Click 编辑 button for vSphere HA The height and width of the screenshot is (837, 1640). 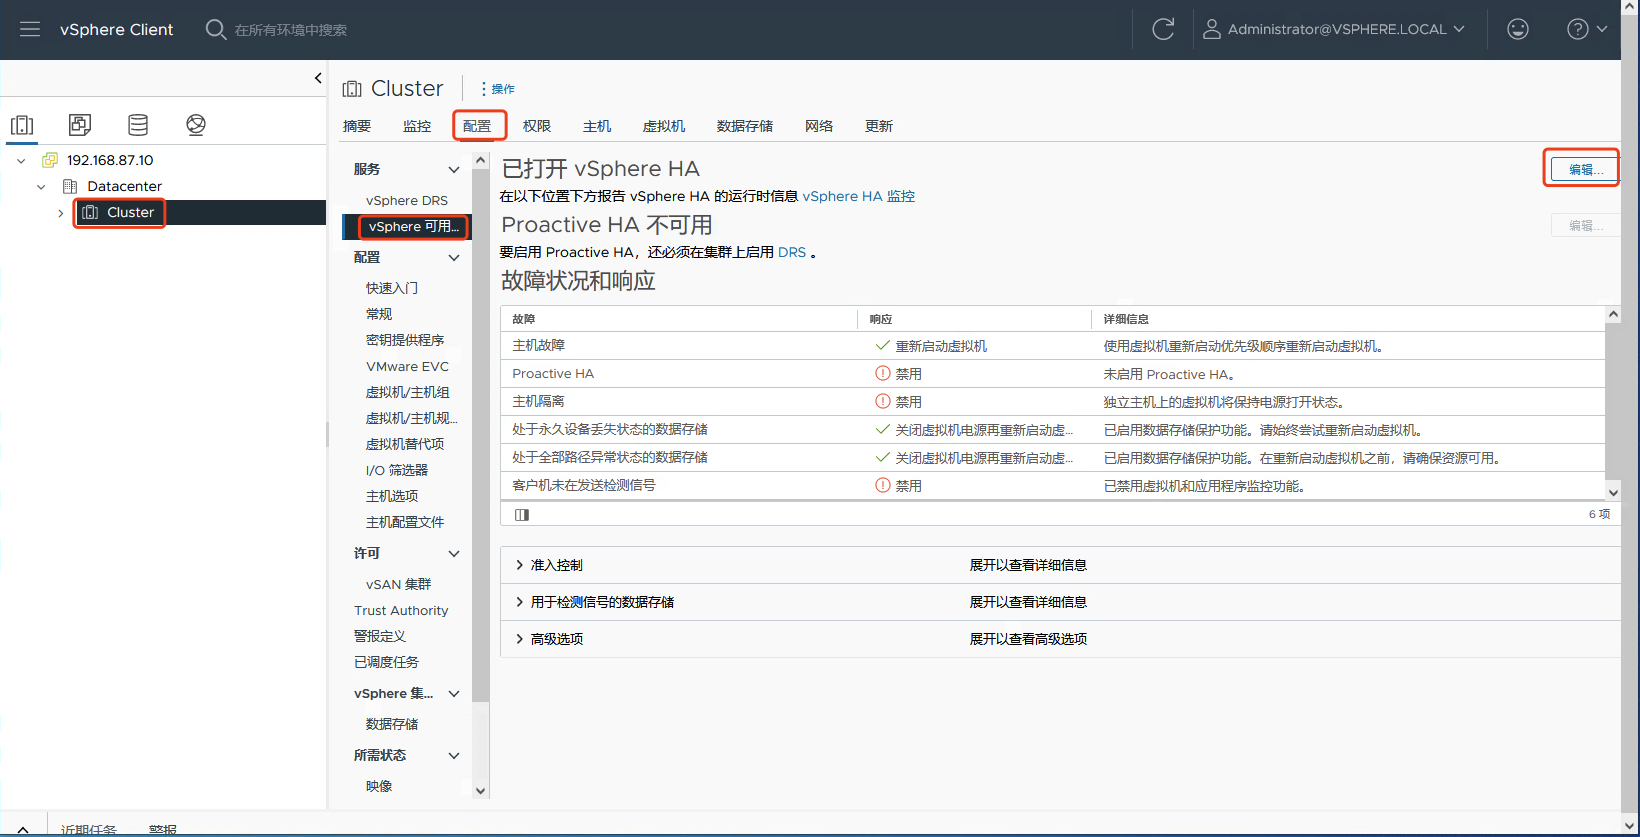click(x=1585, y=169)
